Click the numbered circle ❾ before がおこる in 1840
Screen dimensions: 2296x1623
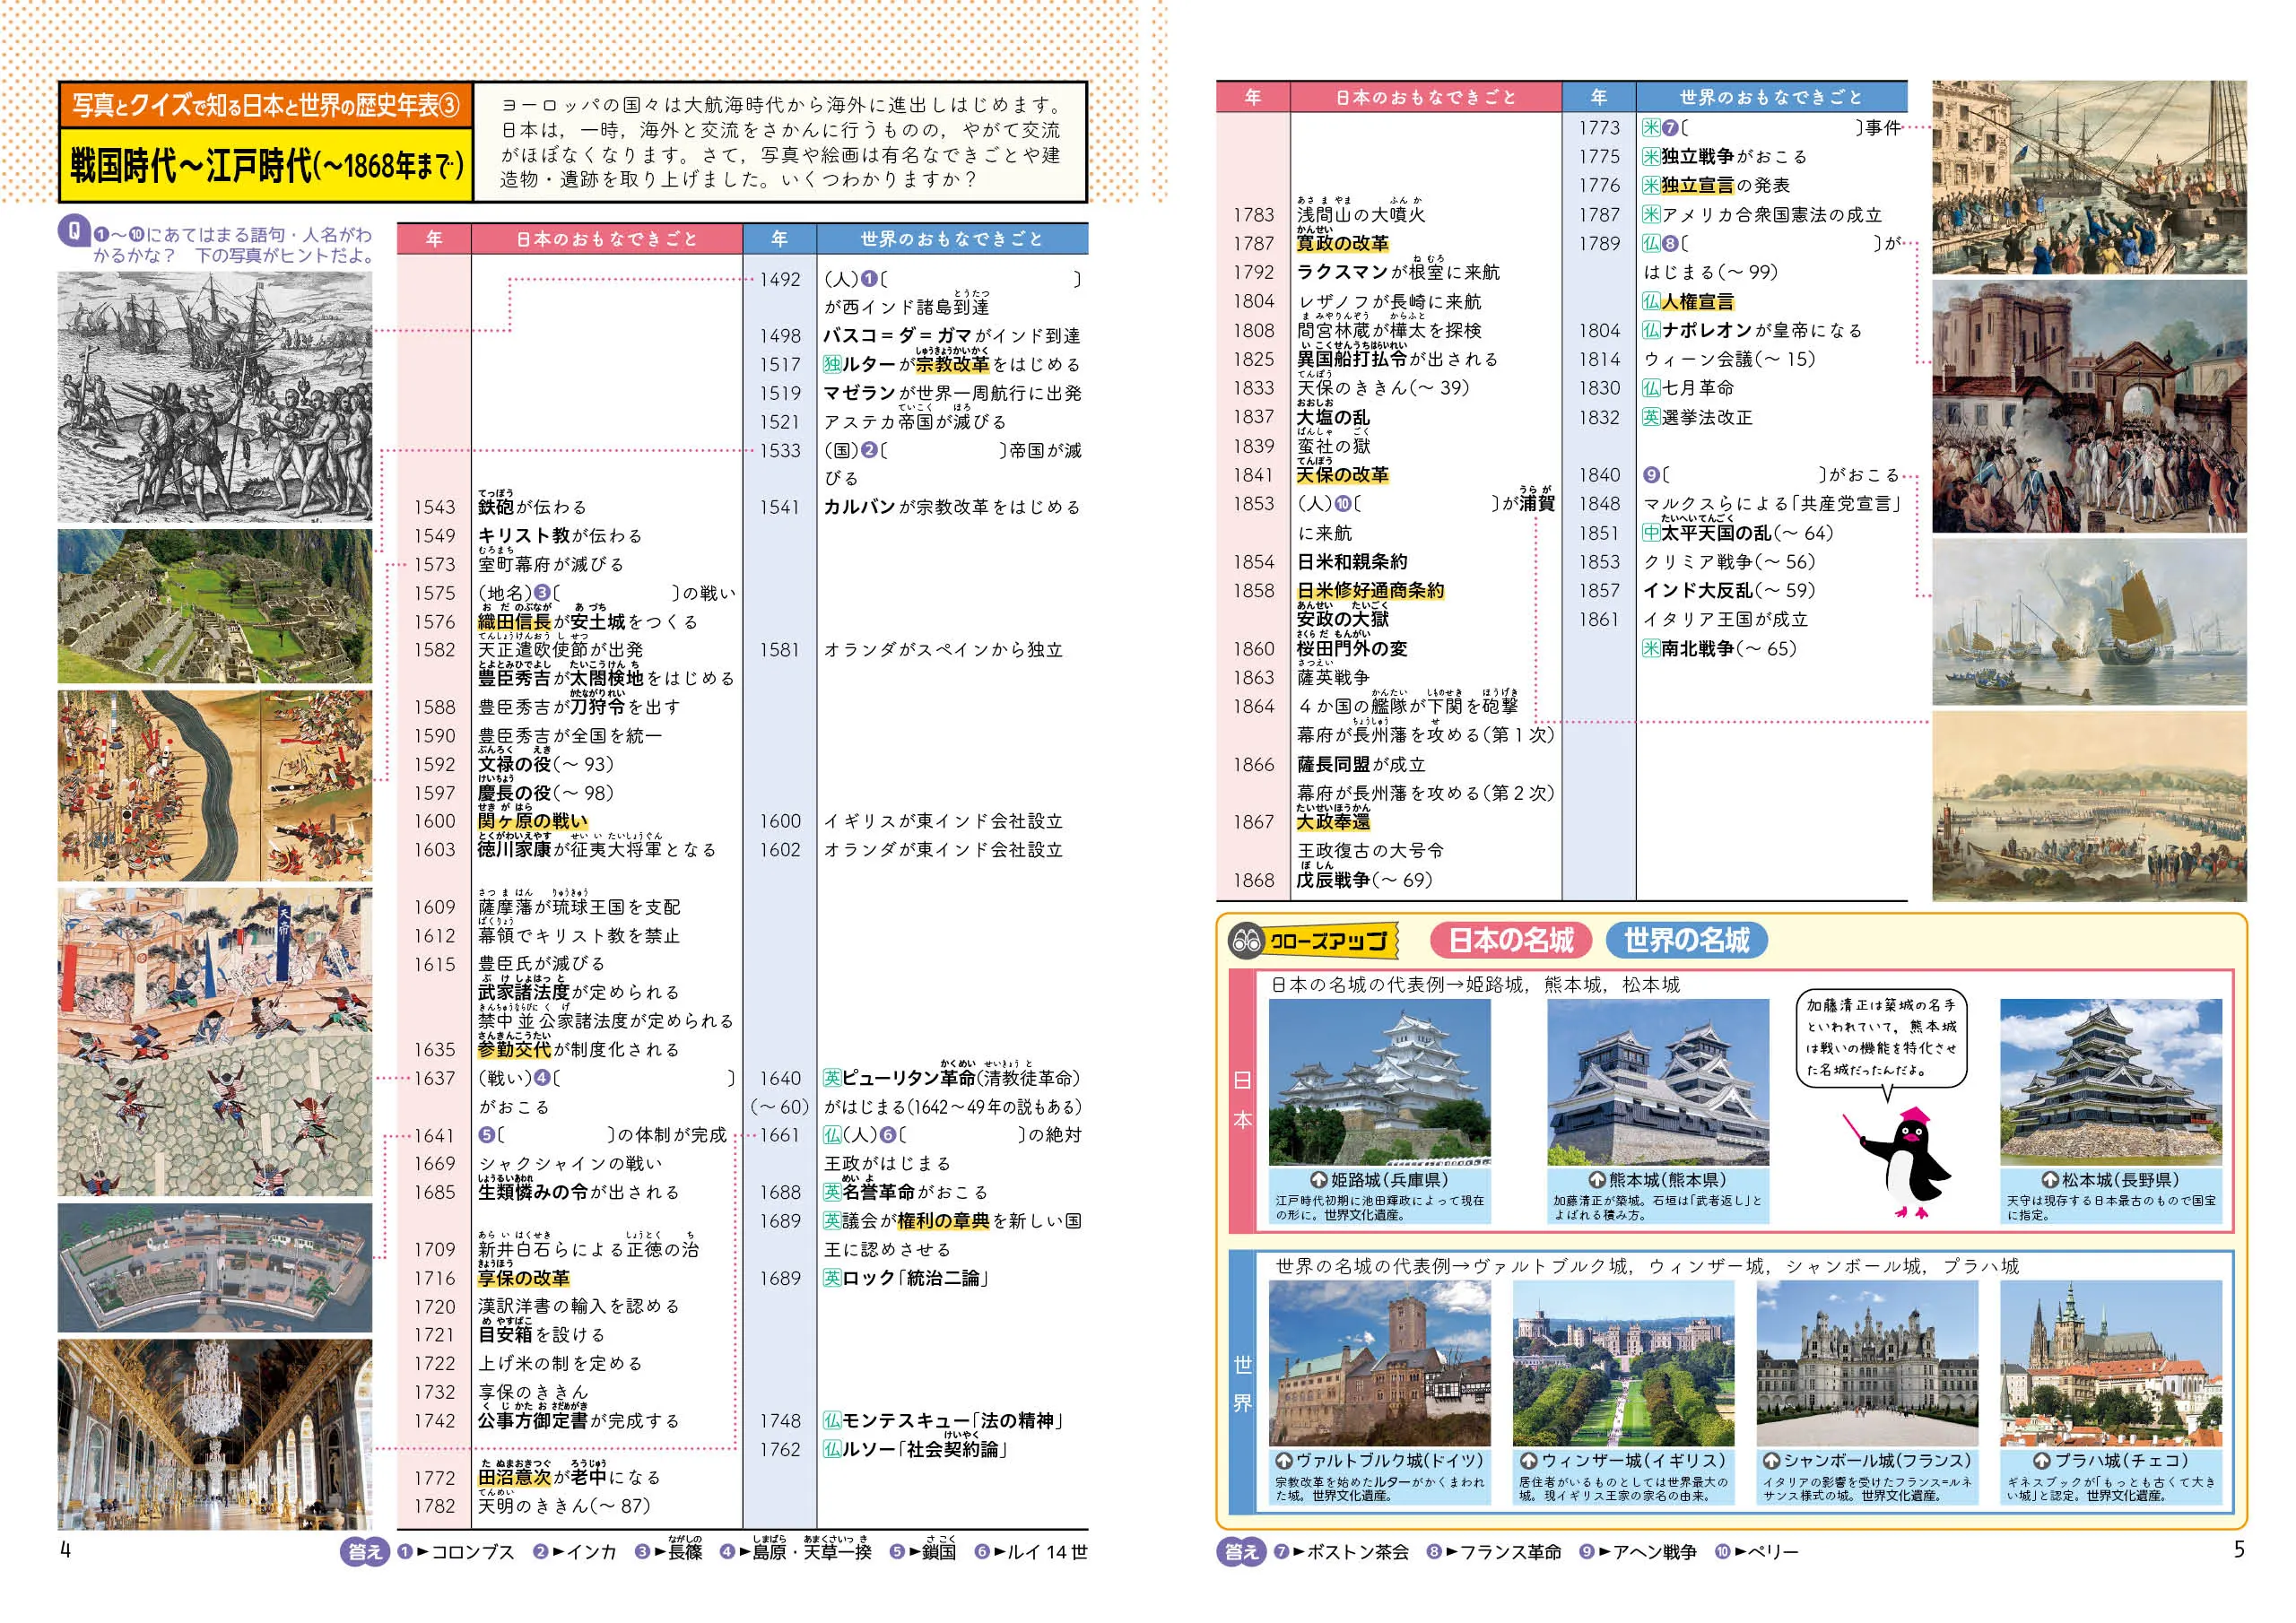[1651, 475]
